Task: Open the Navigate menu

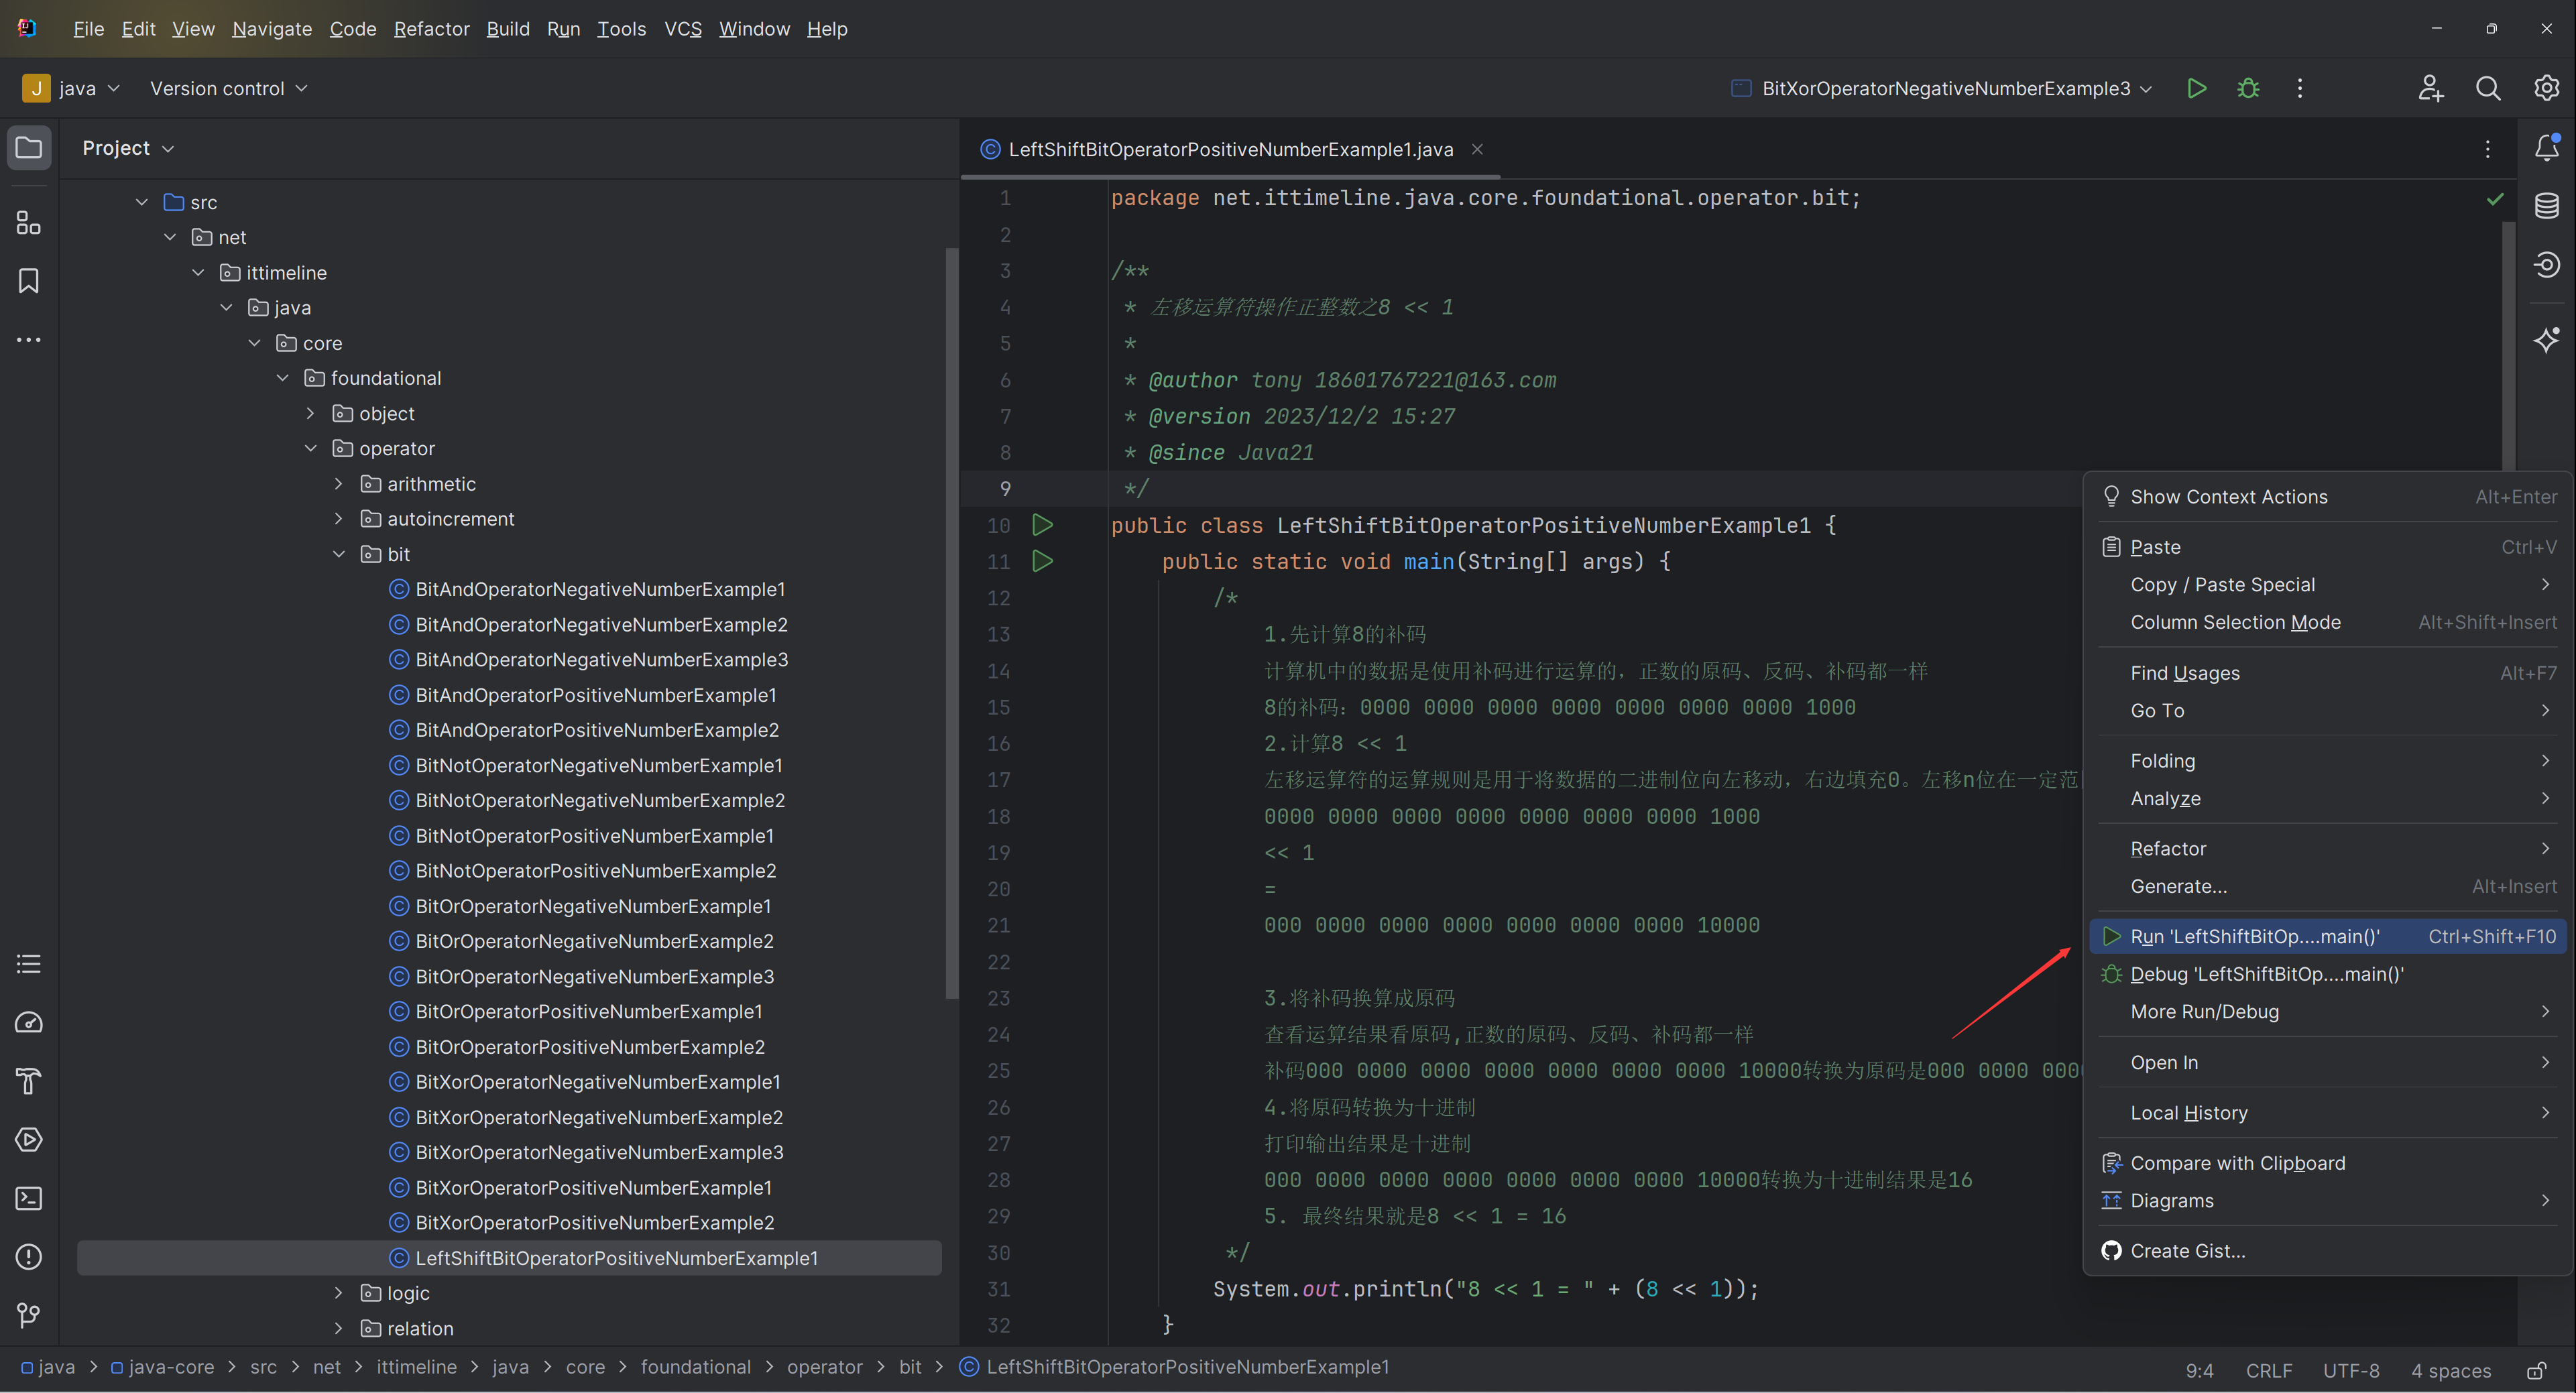Action: coord(272,29)
